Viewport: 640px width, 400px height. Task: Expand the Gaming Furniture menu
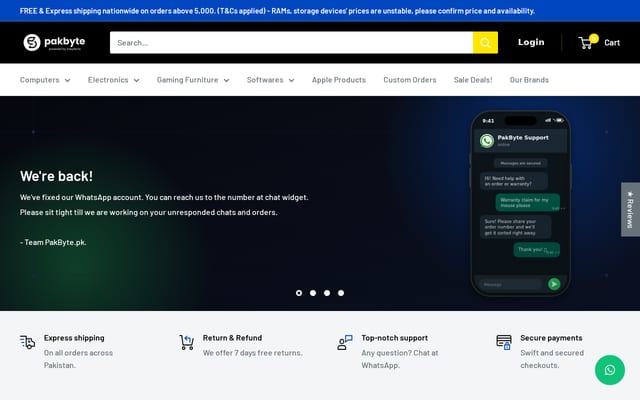(x=193, y=80)
